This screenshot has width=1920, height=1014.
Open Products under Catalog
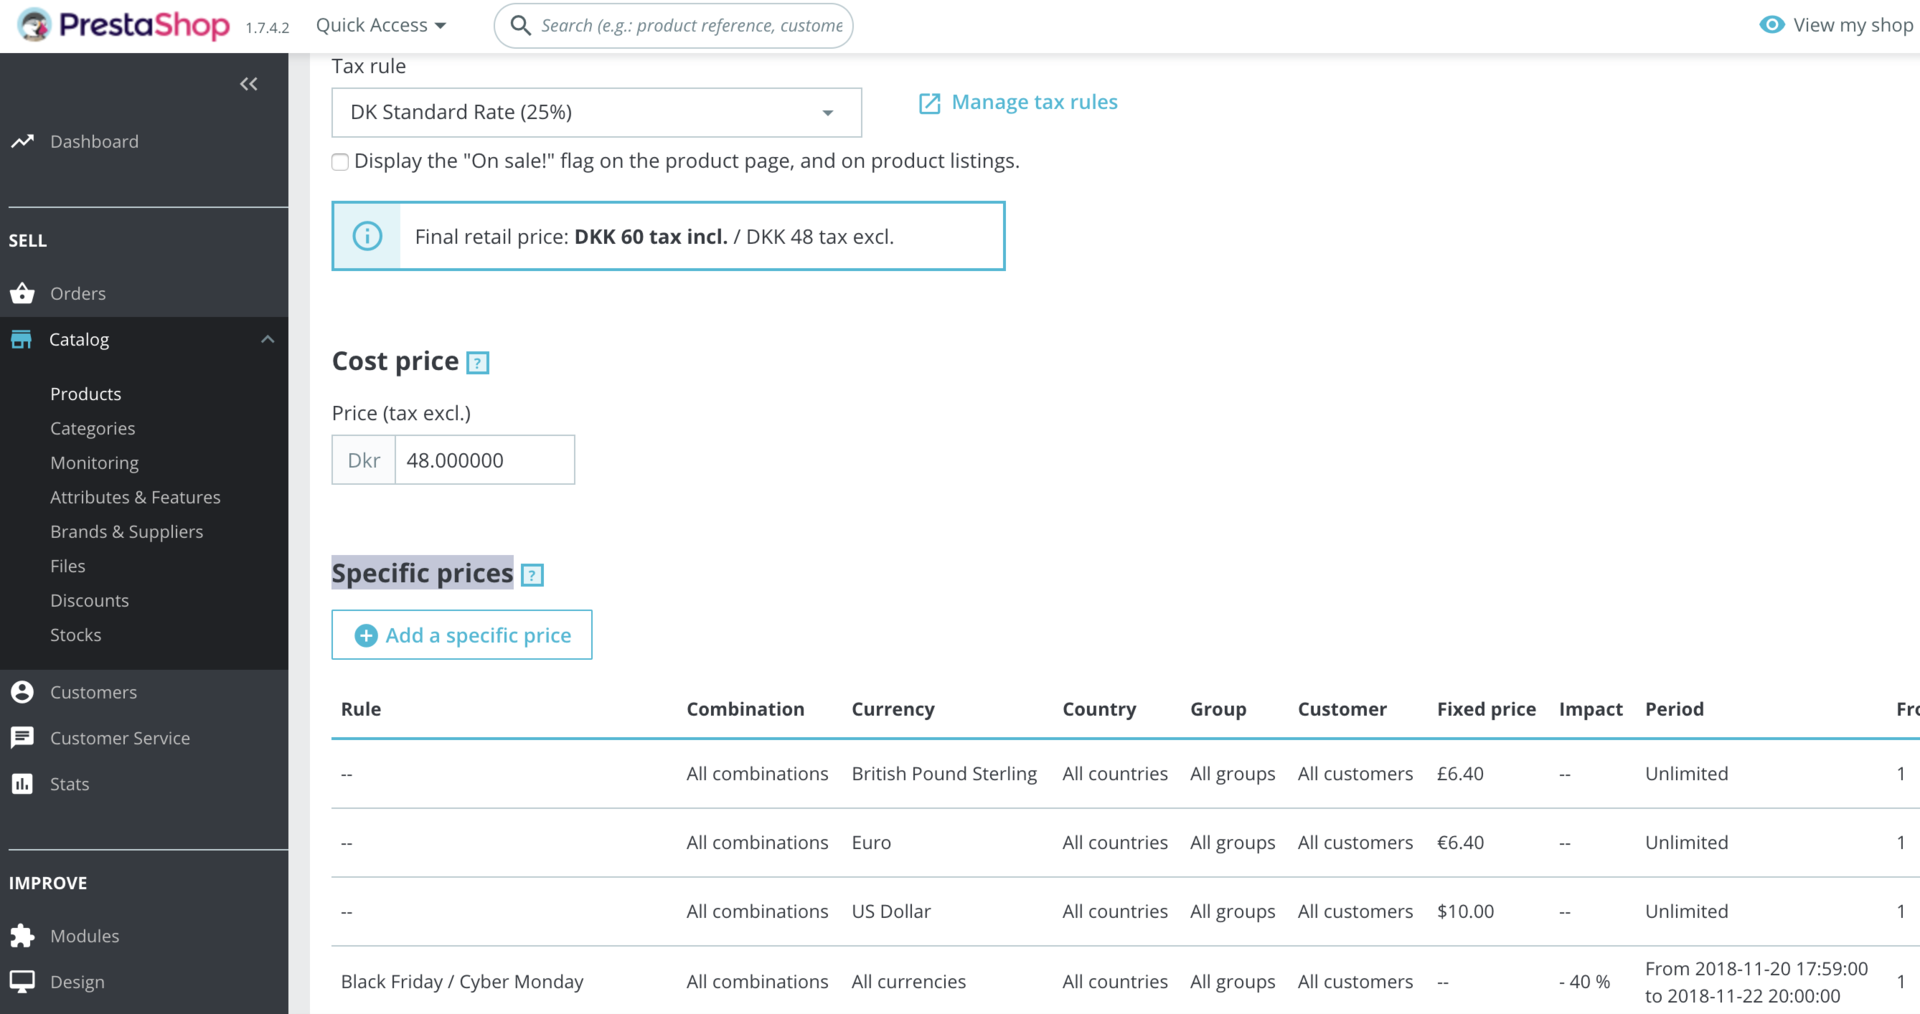coord(86,394)
